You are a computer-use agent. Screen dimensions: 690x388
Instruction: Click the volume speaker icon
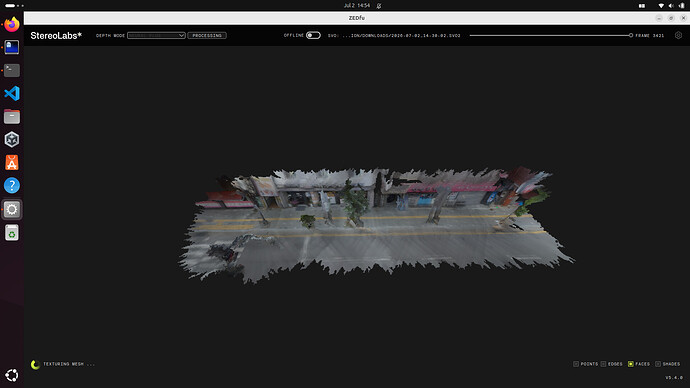click(671, 6)
